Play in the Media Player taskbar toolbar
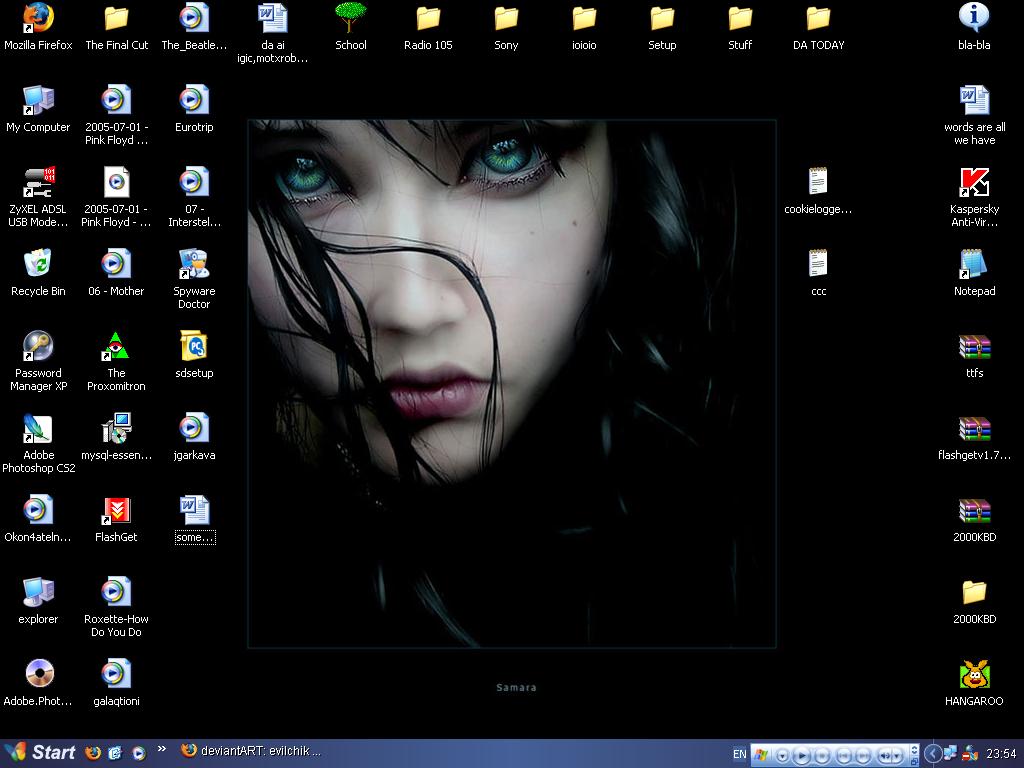 (802, 756)
